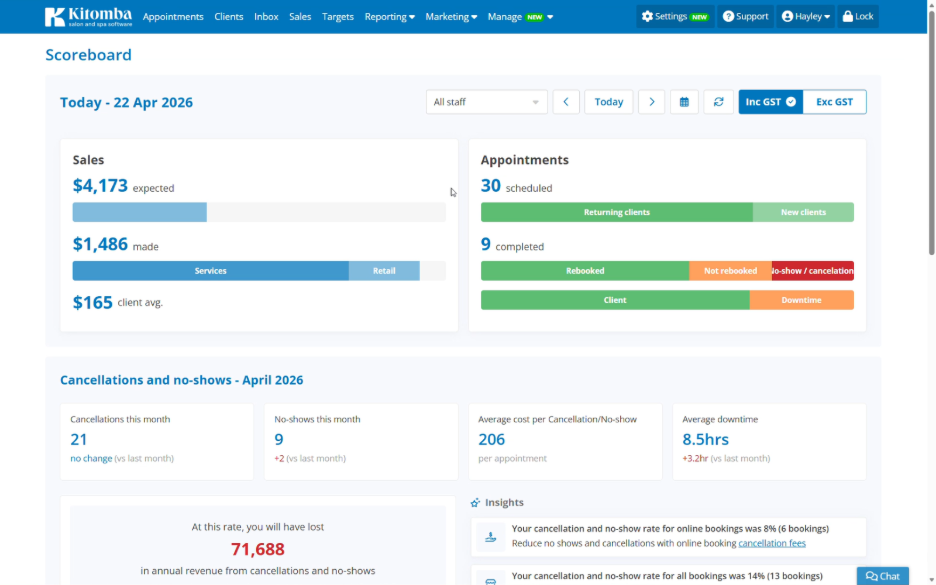The image size is (936, 585).
Task: Open the Chat widget
Action: [x=883, y=576]
